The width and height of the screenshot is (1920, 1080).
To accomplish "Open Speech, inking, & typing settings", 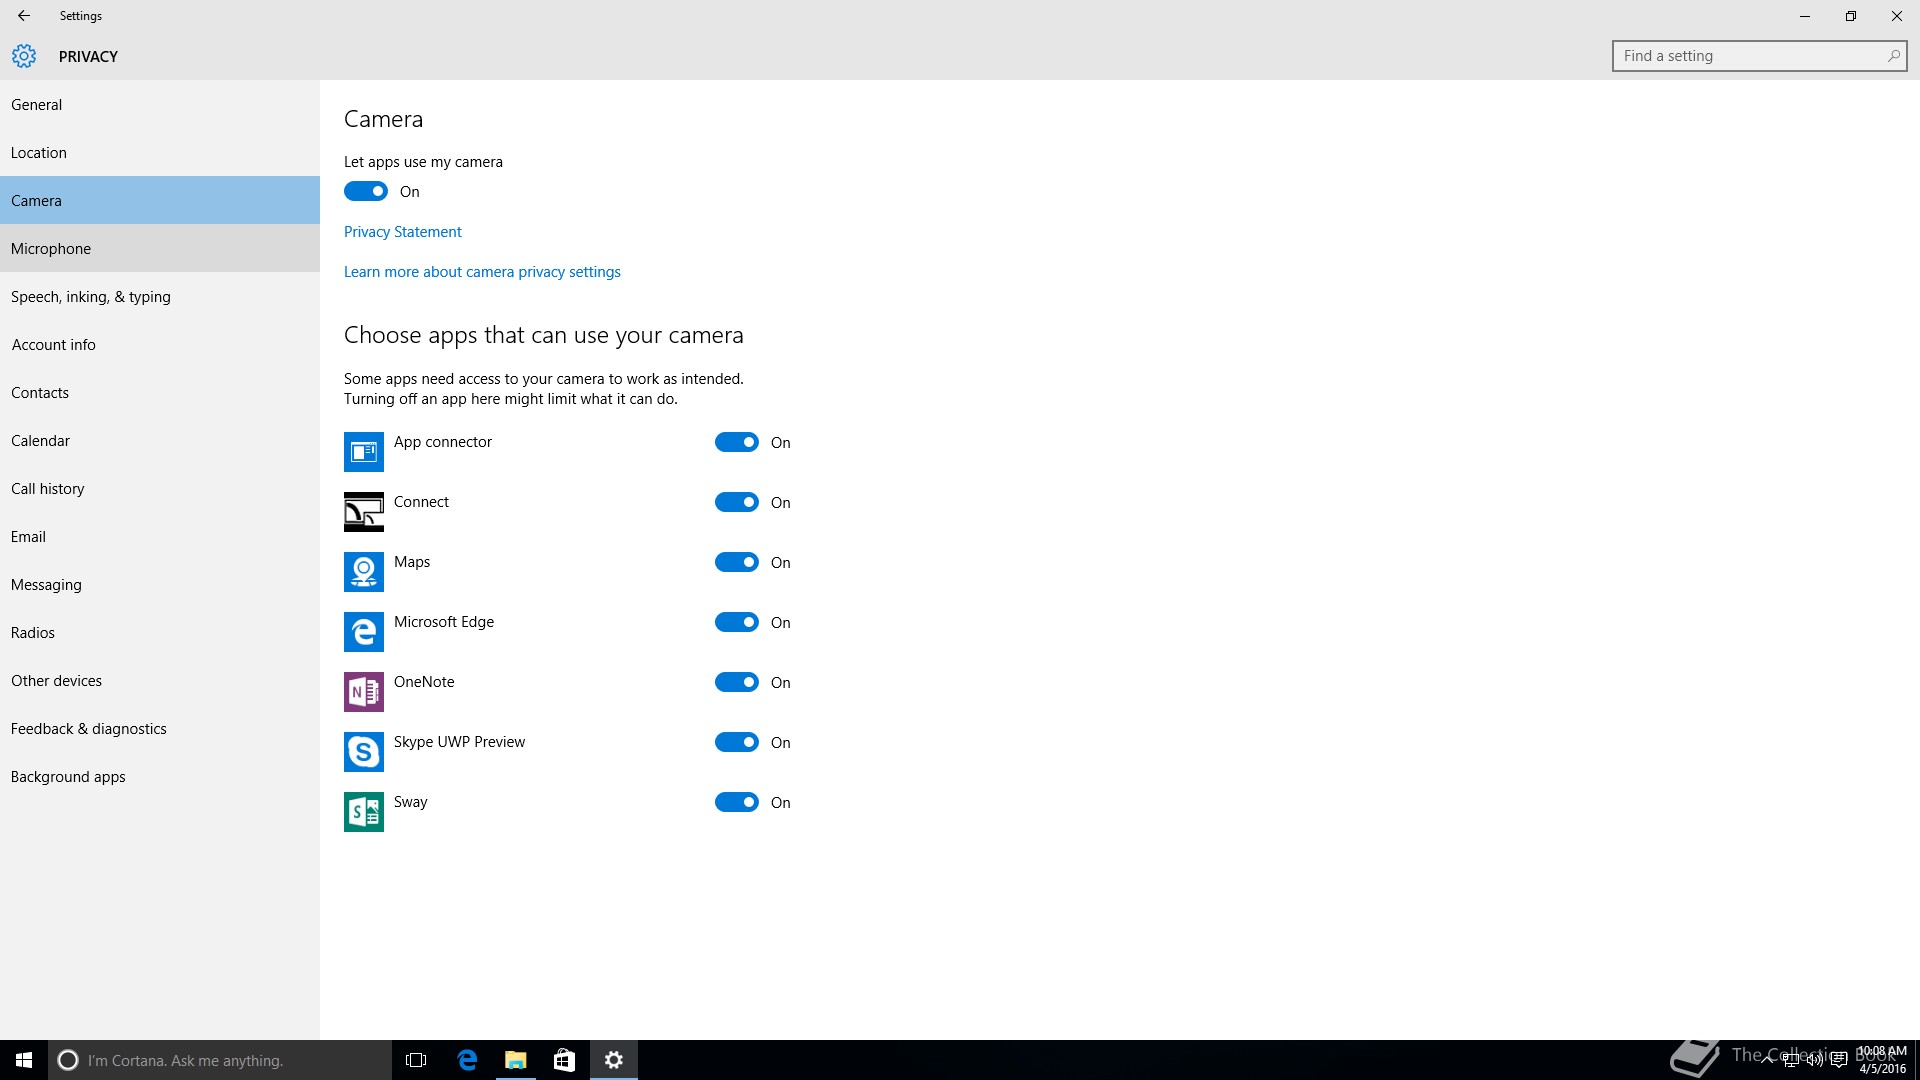I will pos(160,296).
